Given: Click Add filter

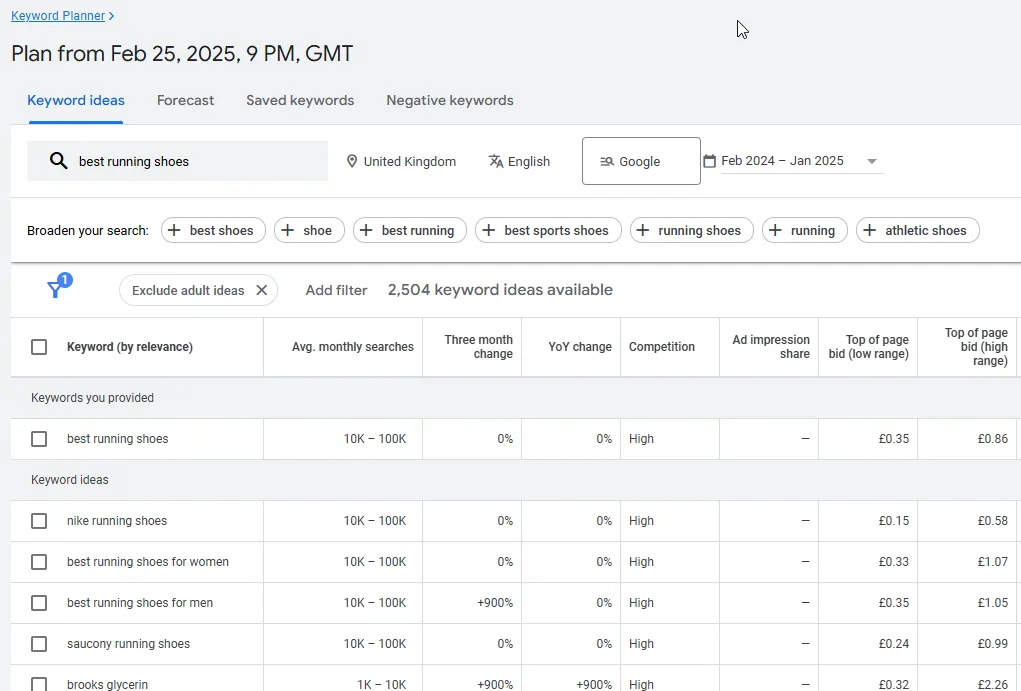Looking at the screenshot, I should (337, 290).
